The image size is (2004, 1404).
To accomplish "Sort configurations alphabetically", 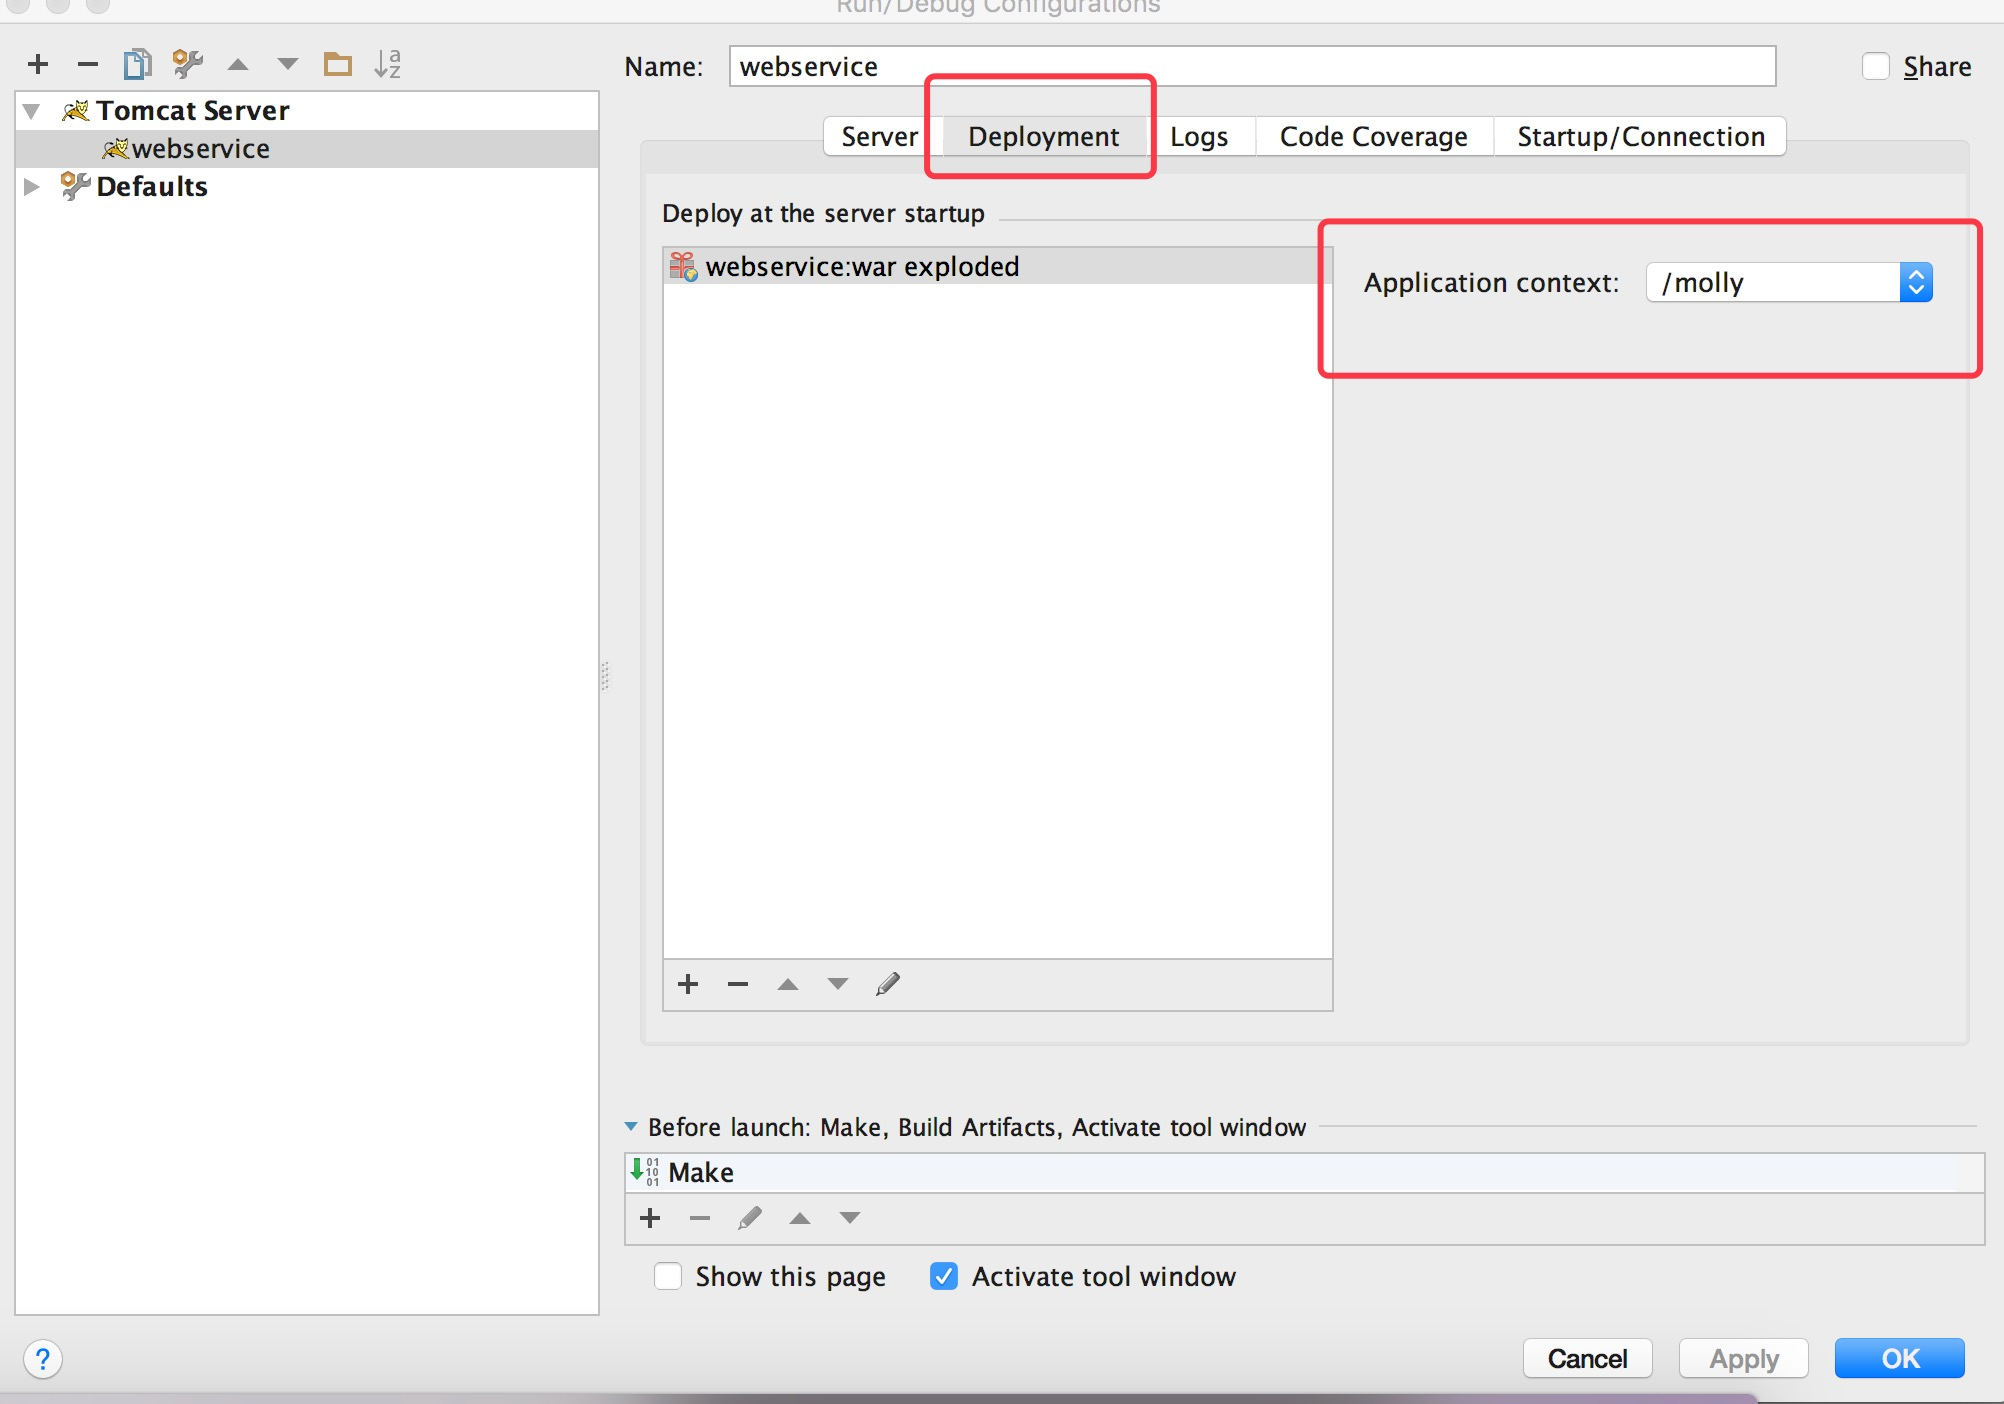I will coord(388,64).
